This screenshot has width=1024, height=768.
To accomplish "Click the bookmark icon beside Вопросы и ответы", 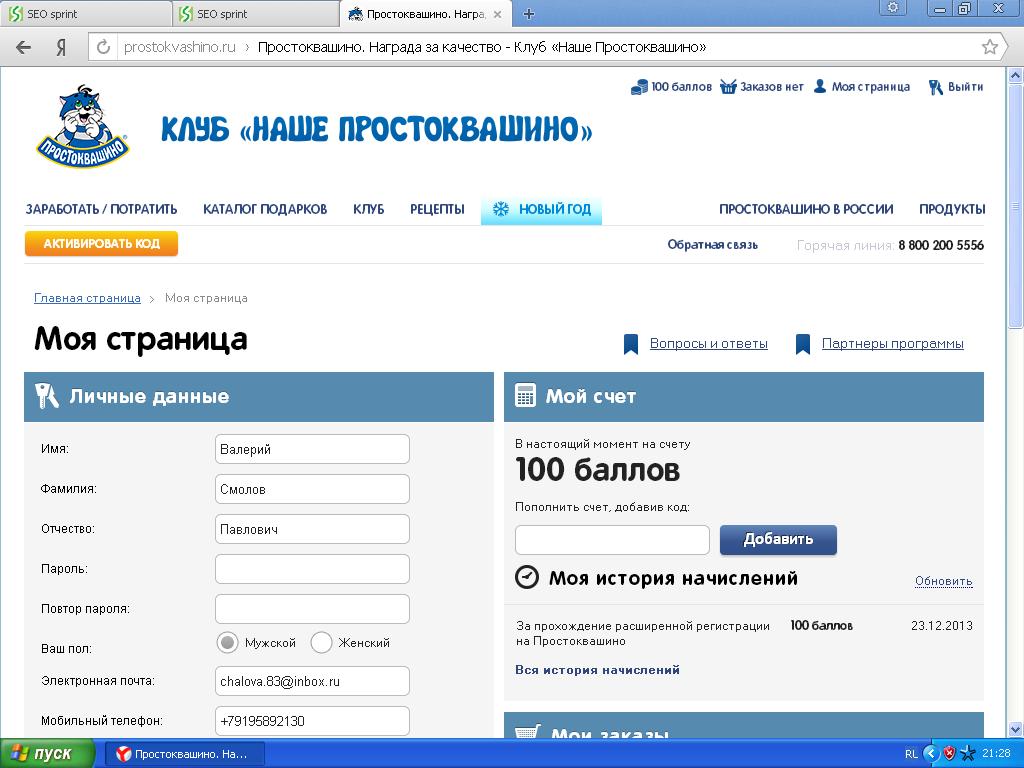I will pyautogui.click(x=631, y=344).
